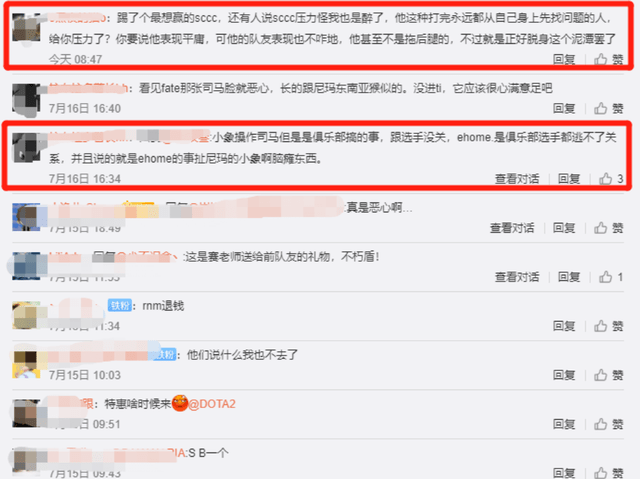The image size is (640, 479).
Task: Like the 他们说什么我也不去了 comment
Action: (608, 375)
